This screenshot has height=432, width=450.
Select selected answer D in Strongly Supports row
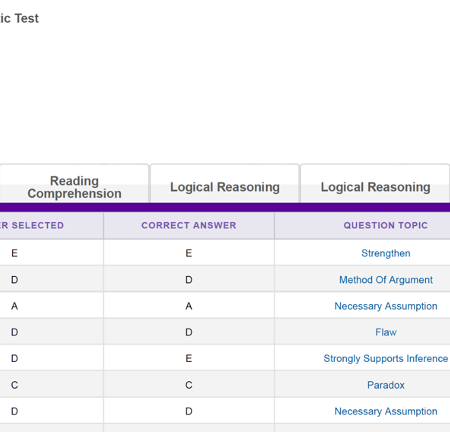tap(14, 359)
